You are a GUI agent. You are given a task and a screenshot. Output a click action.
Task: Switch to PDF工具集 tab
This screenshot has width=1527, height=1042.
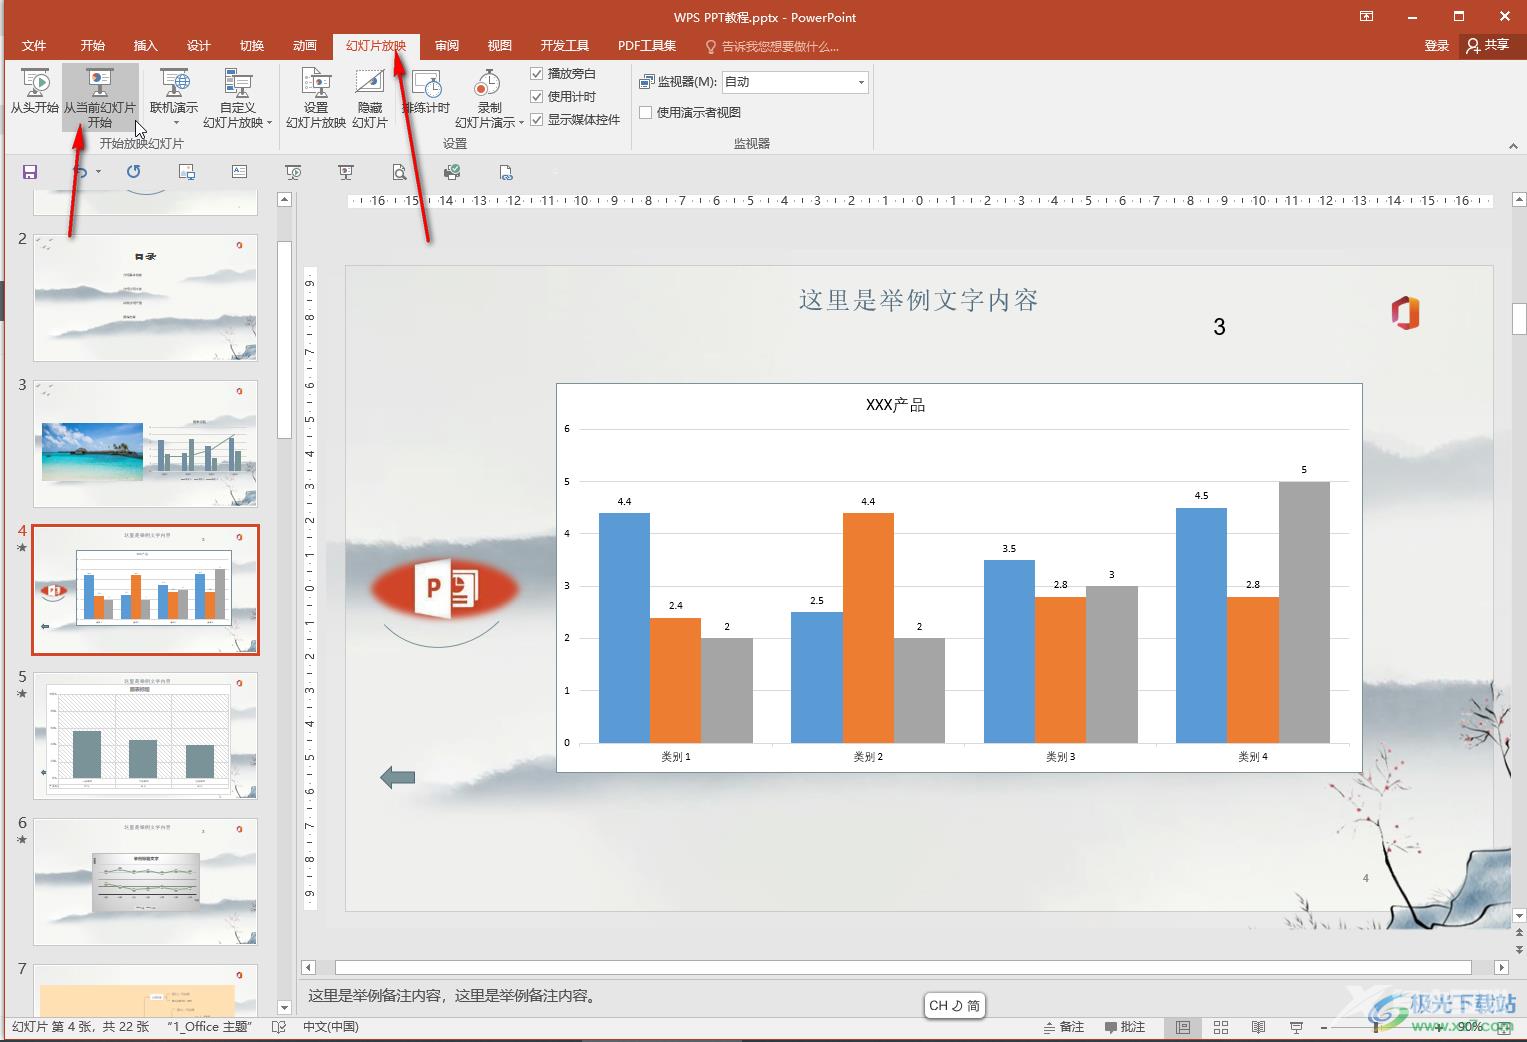(x=647, y=46)
